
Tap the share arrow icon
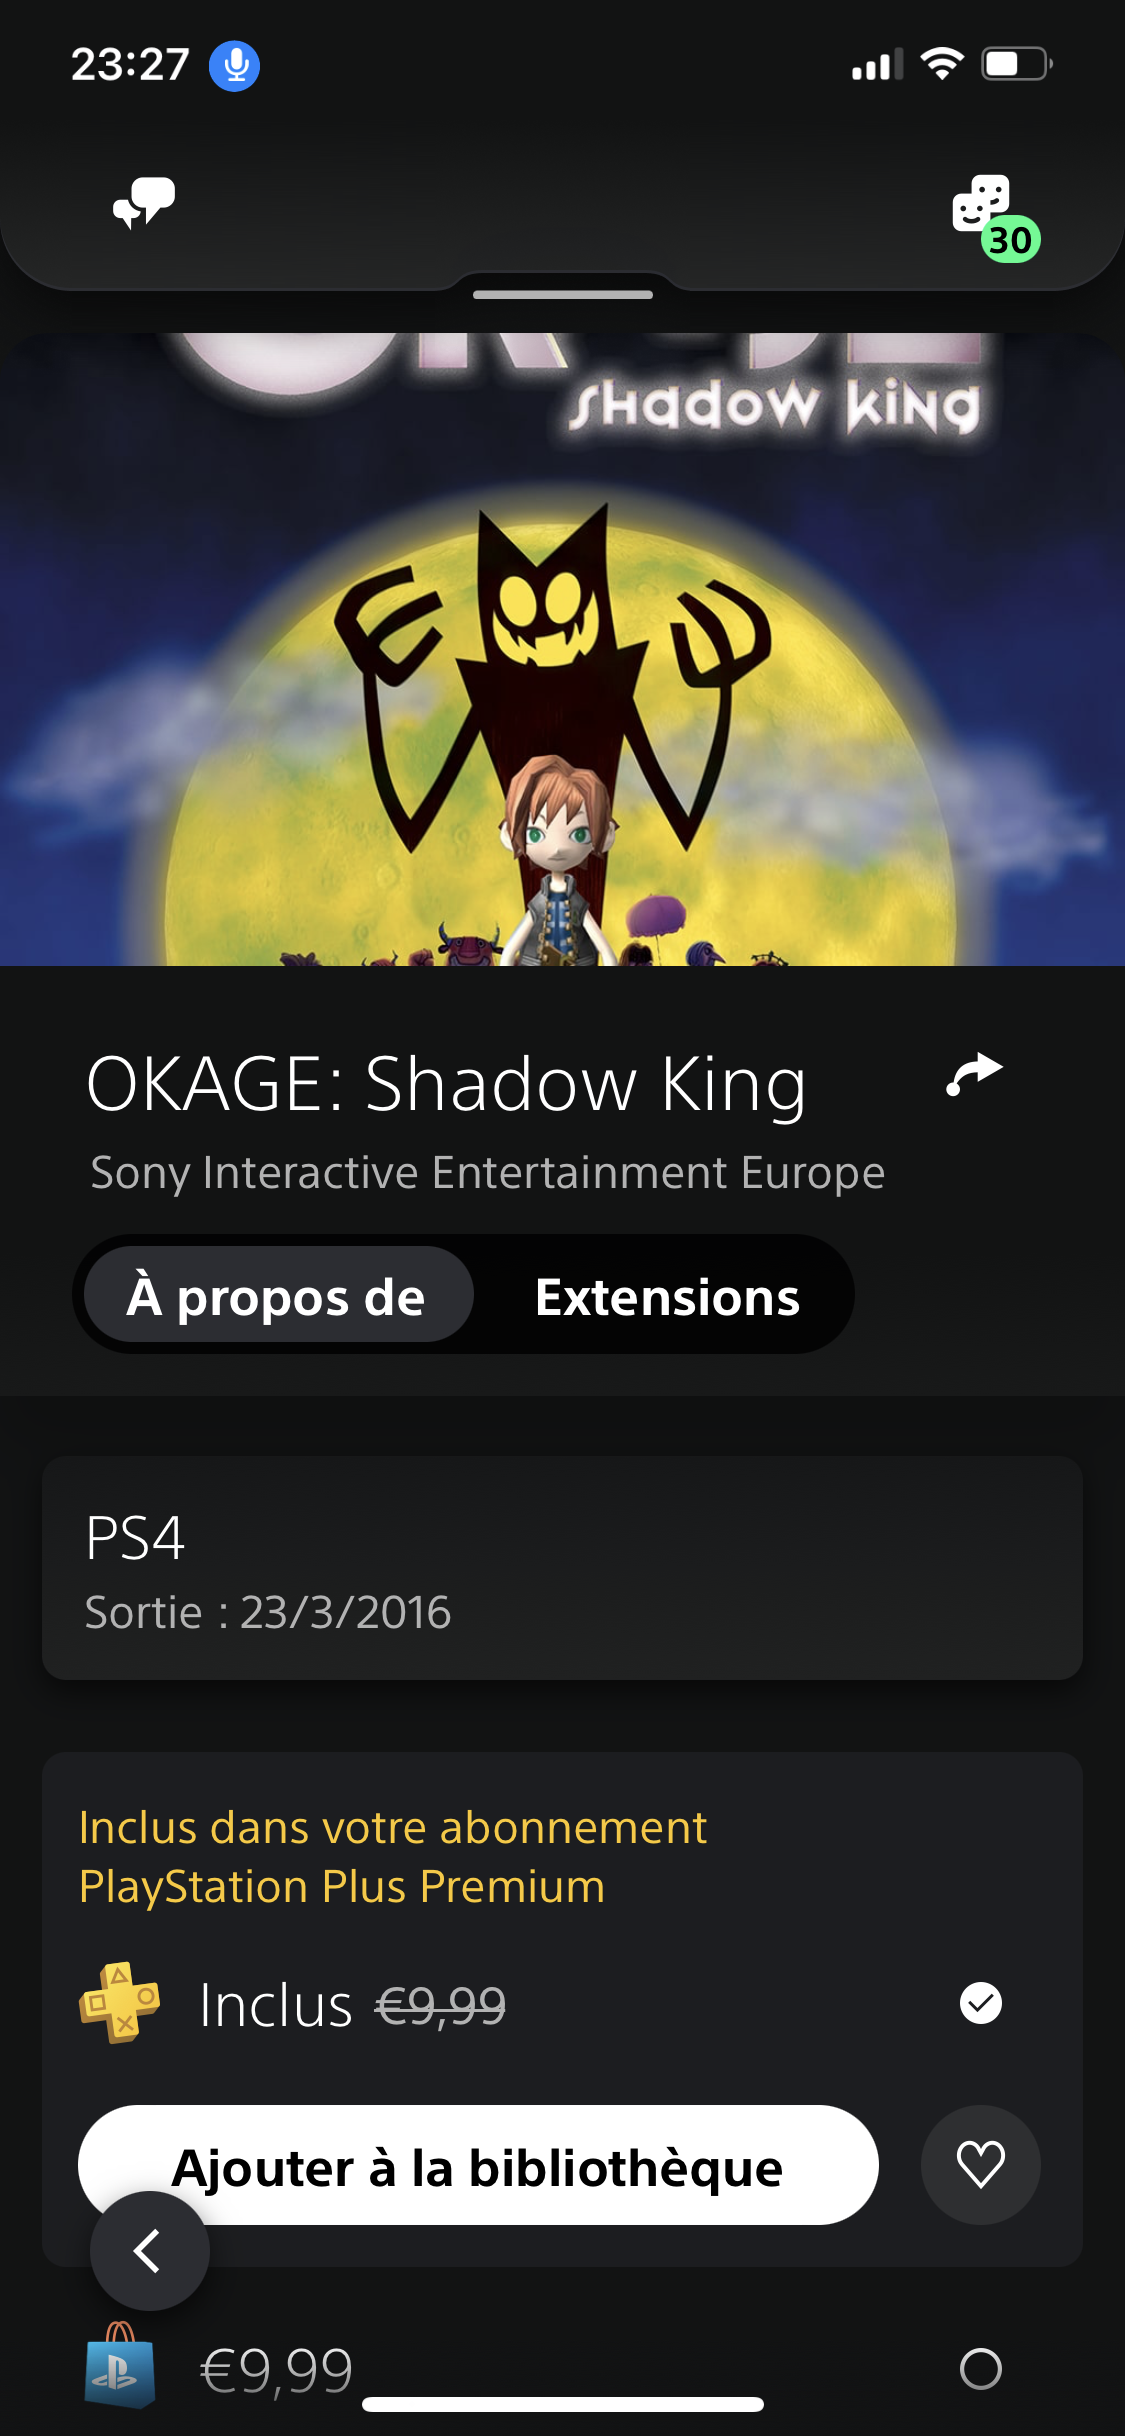point(974,1075)
